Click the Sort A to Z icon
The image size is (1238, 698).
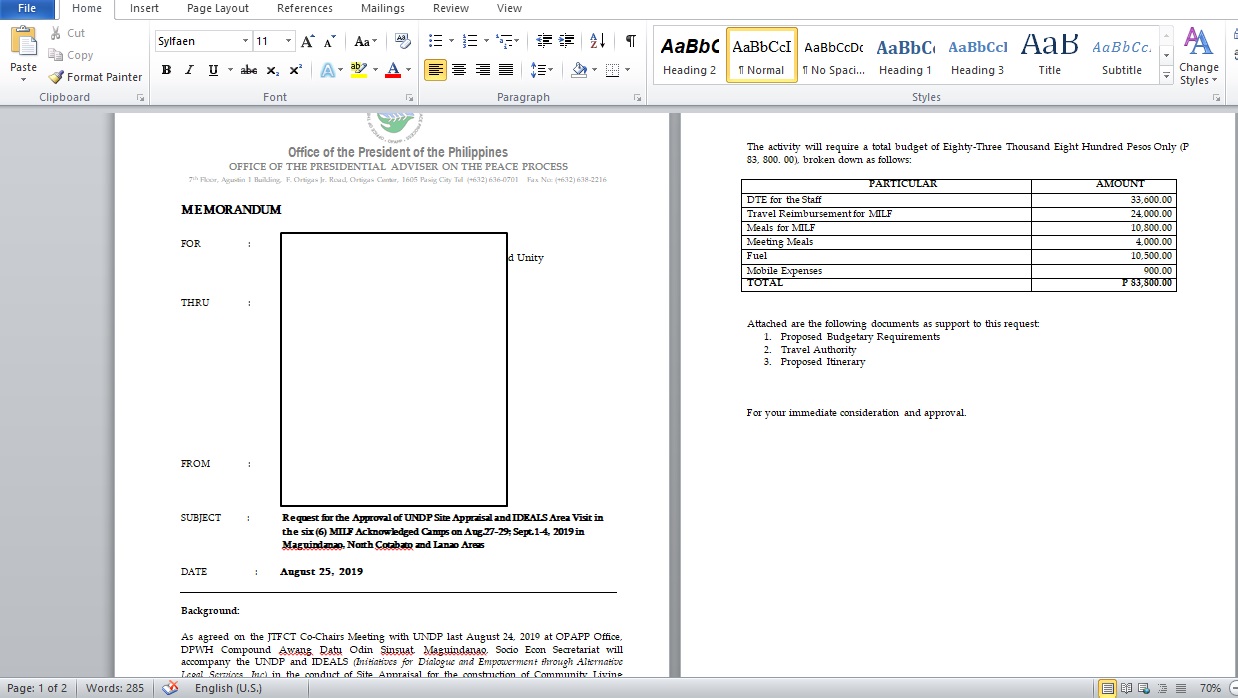[598, 41]
